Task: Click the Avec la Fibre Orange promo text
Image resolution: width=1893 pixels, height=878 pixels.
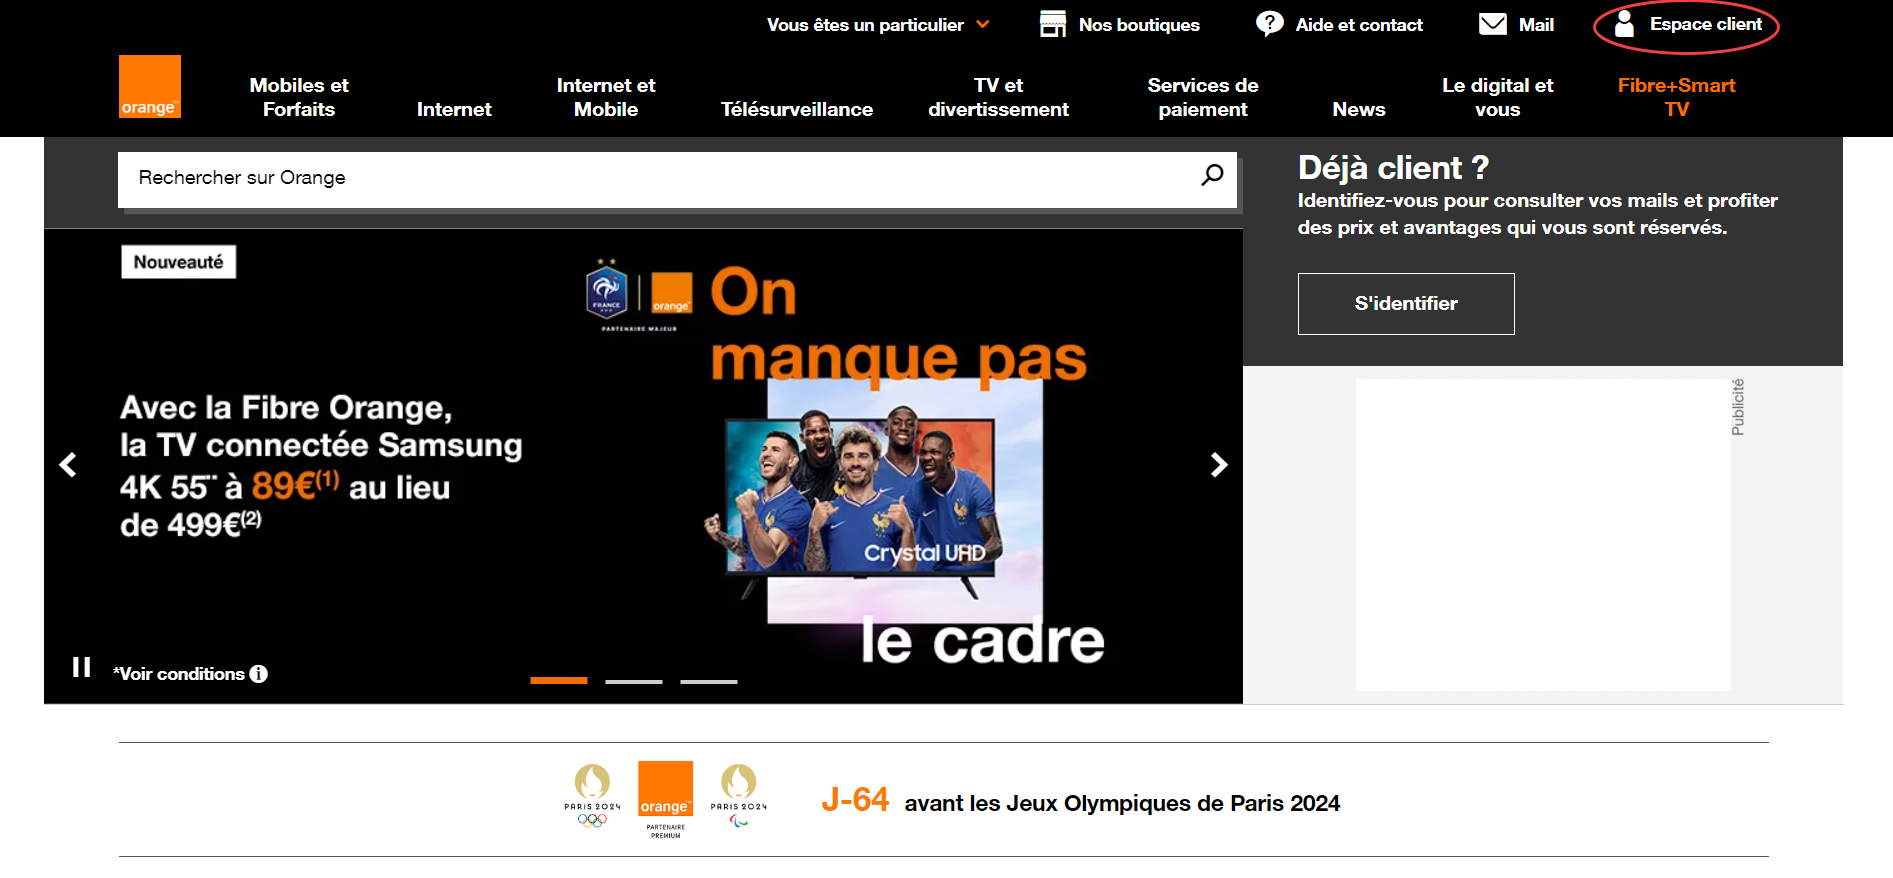Action: (x=321, y=466)
